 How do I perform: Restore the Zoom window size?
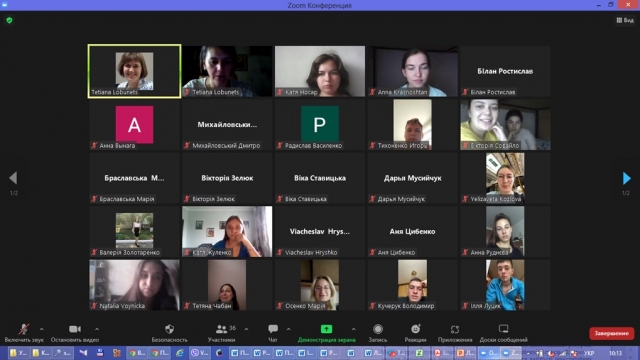(611, 5)
